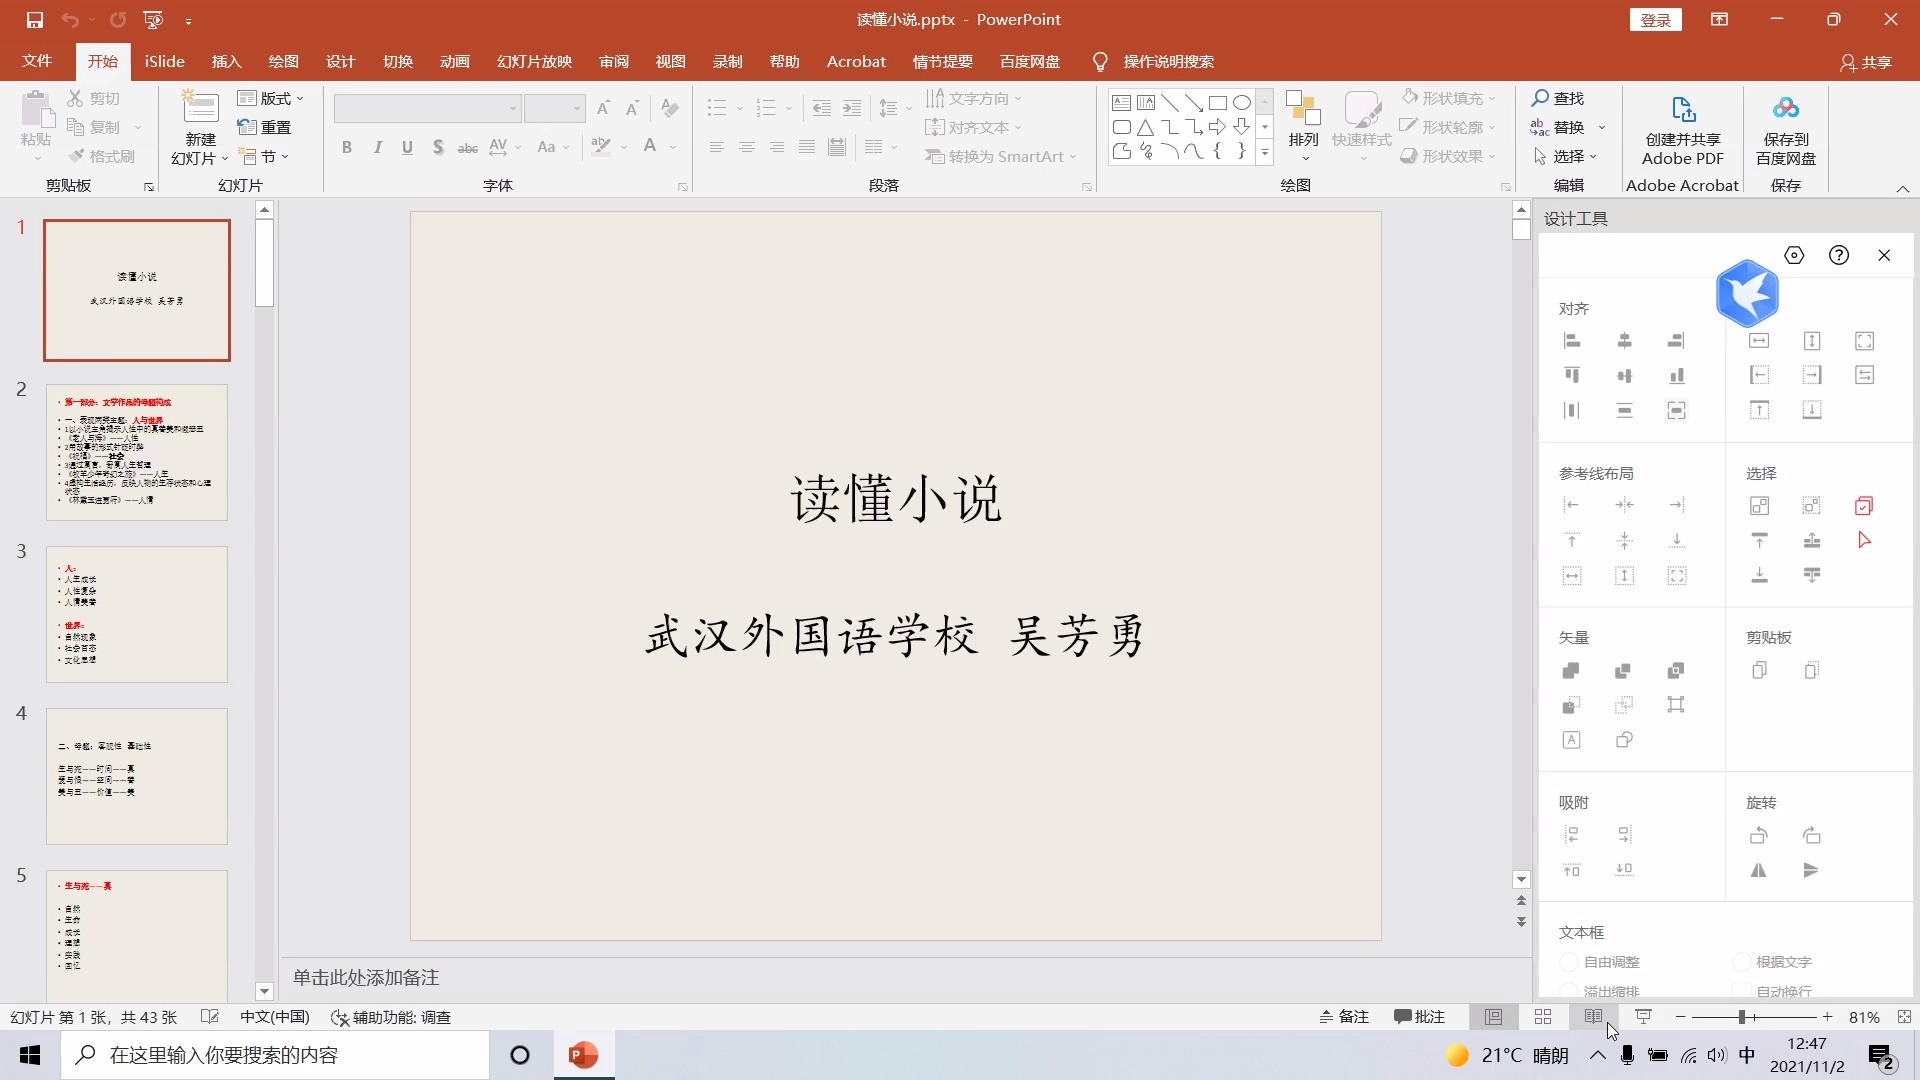Select slide 3 thumbnail
The height and width of the screenshot is (1080, 1920).
[x=137, y=614]
